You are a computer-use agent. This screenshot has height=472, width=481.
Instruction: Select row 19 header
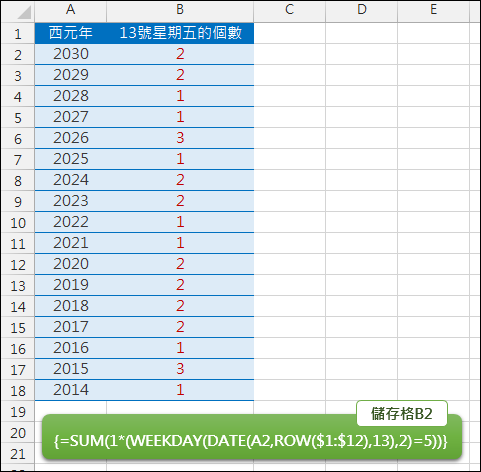18,412
